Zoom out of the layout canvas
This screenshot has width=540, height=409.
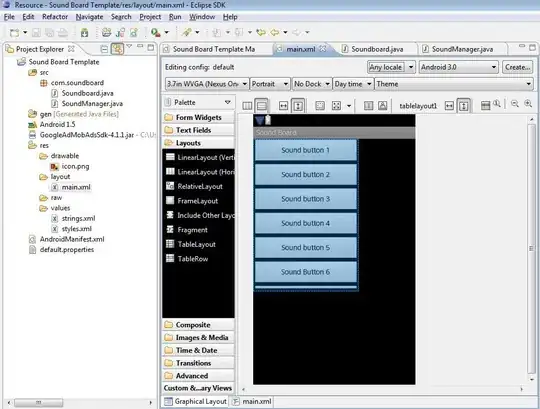click(515, 104)
